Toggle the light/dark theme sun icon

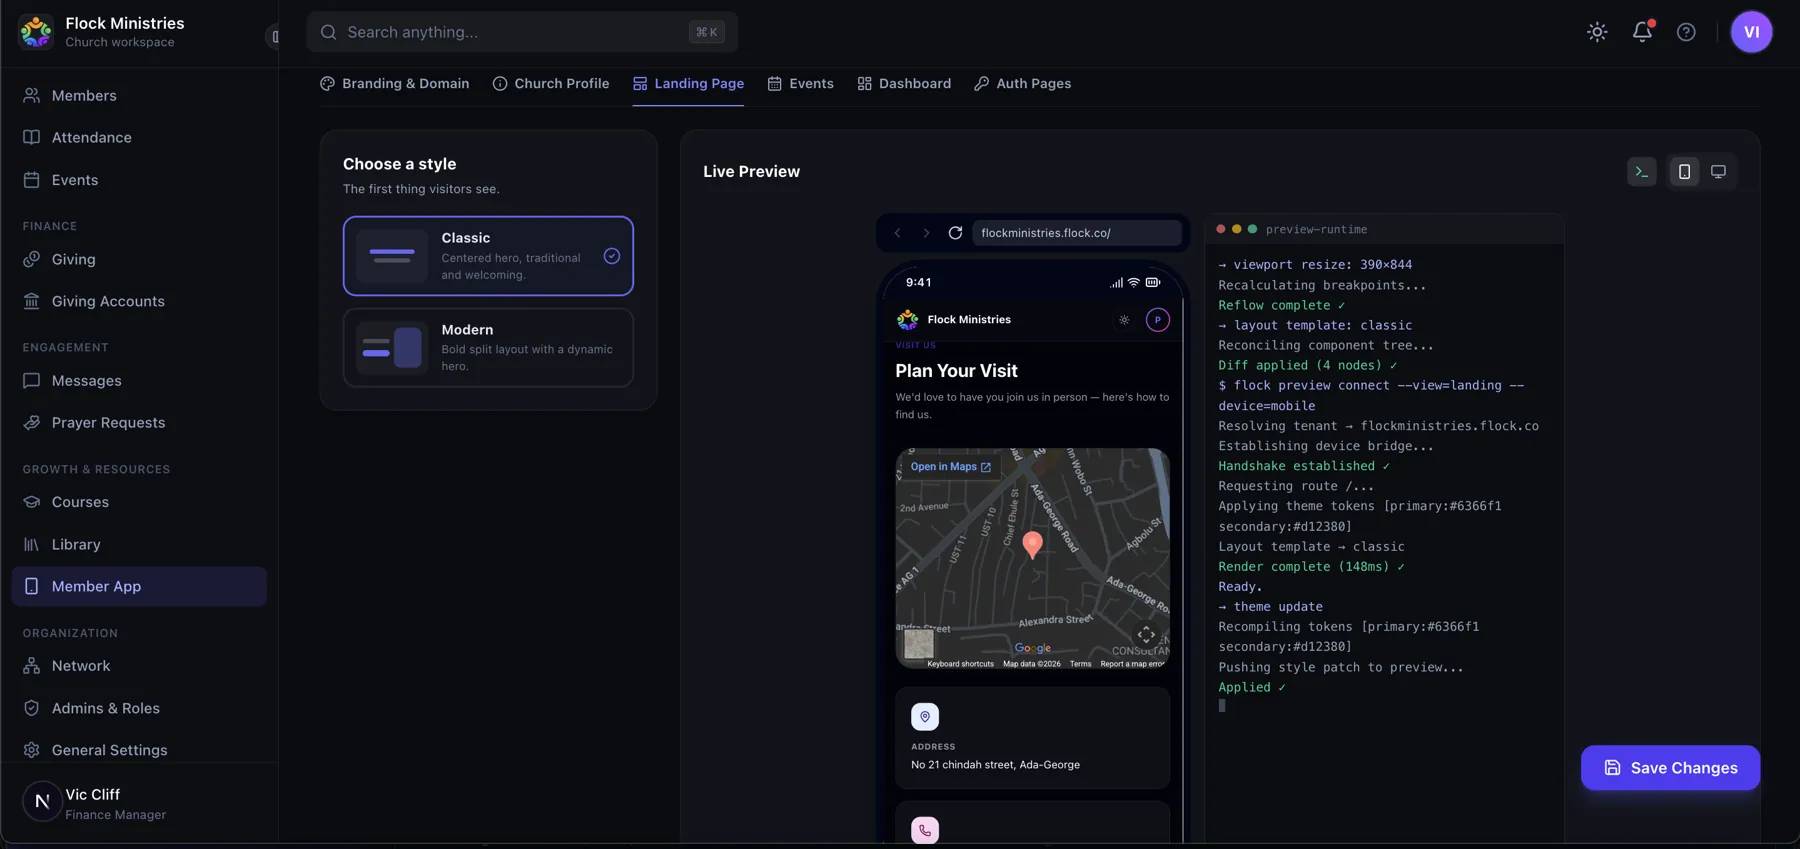[1597, 32]
